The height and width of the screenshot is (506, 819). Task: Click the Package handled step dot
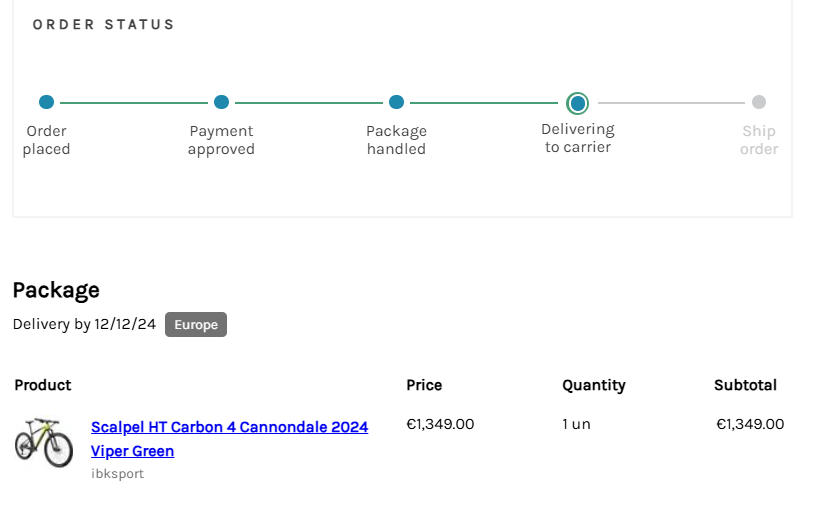click(x=397, y=102)
